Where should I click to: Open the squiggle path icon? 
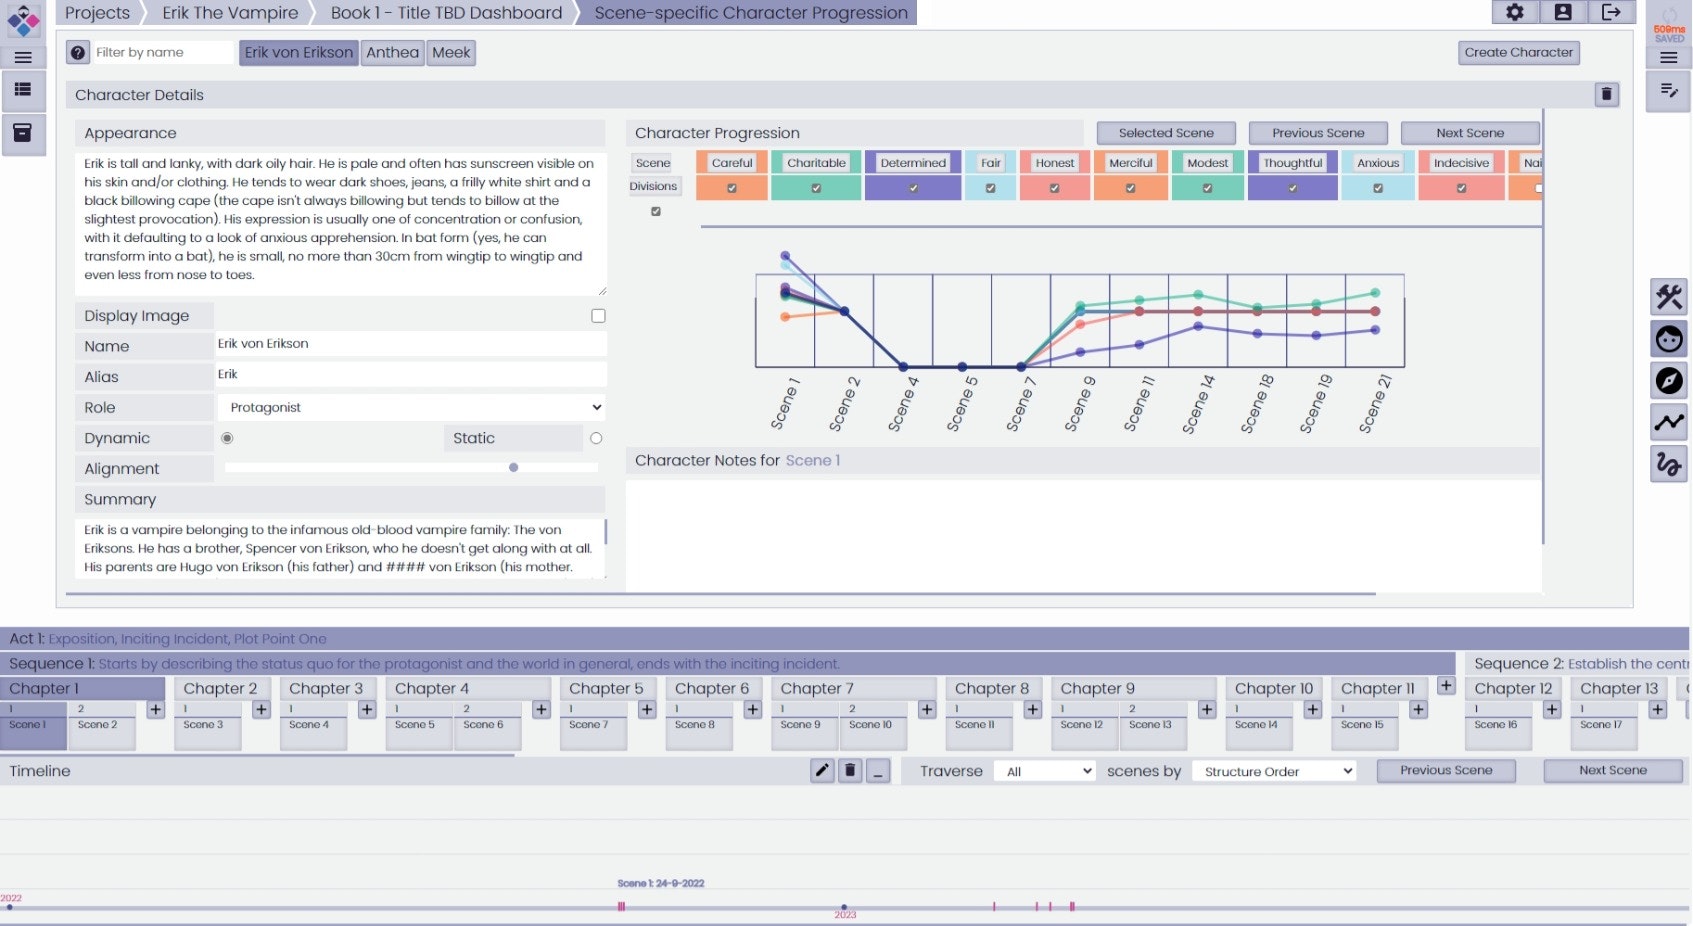(1668, 465)
